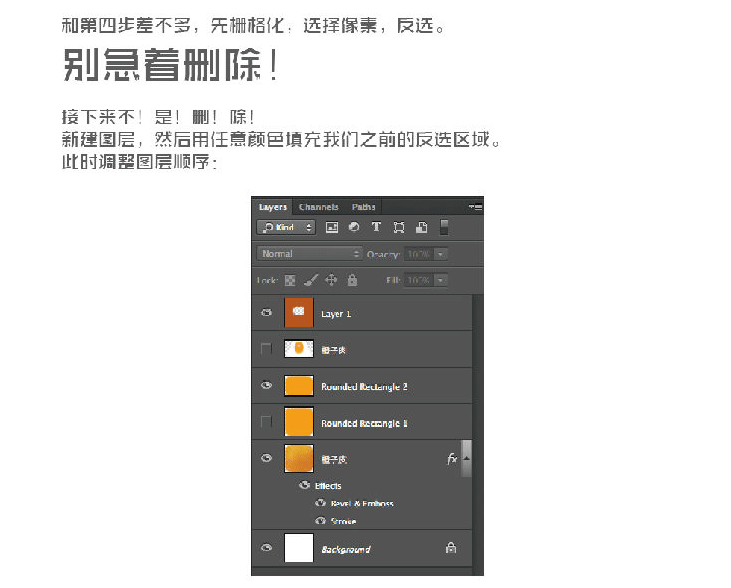This screenshot has height=588, width=731.
Task: Lock all padlock icon
Action: pyautogui.click(x=352, y=280)
